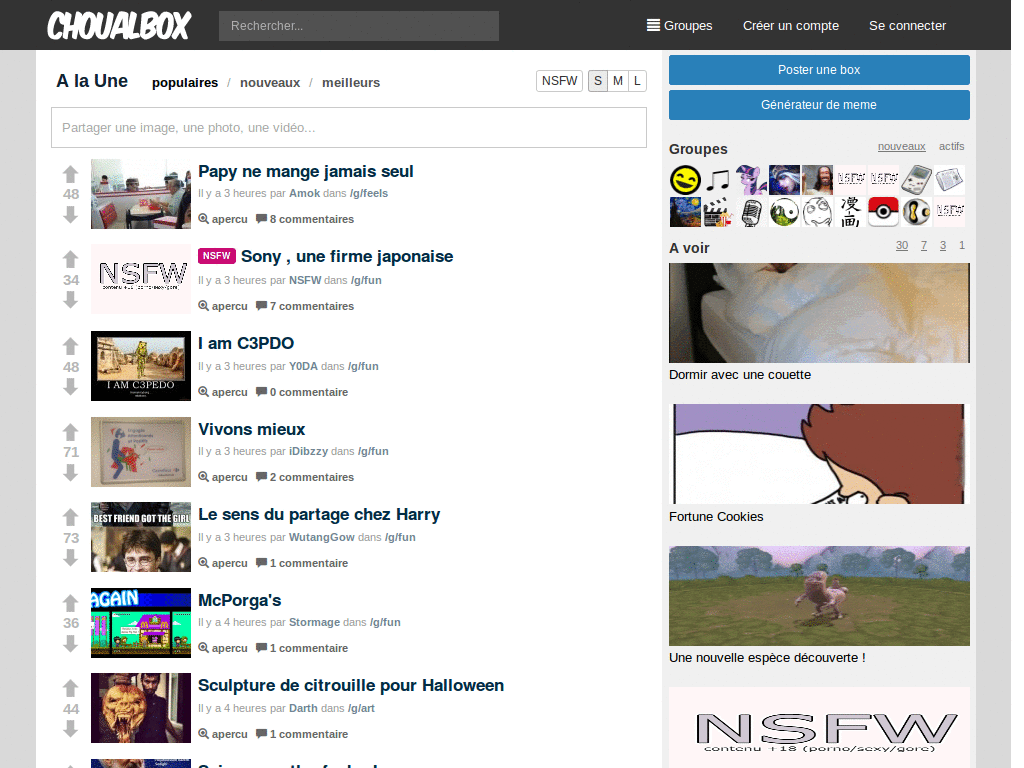Upvote the 'Vivons mieux' post
This screenshot has height=768, width=1024.
(71, 432)
